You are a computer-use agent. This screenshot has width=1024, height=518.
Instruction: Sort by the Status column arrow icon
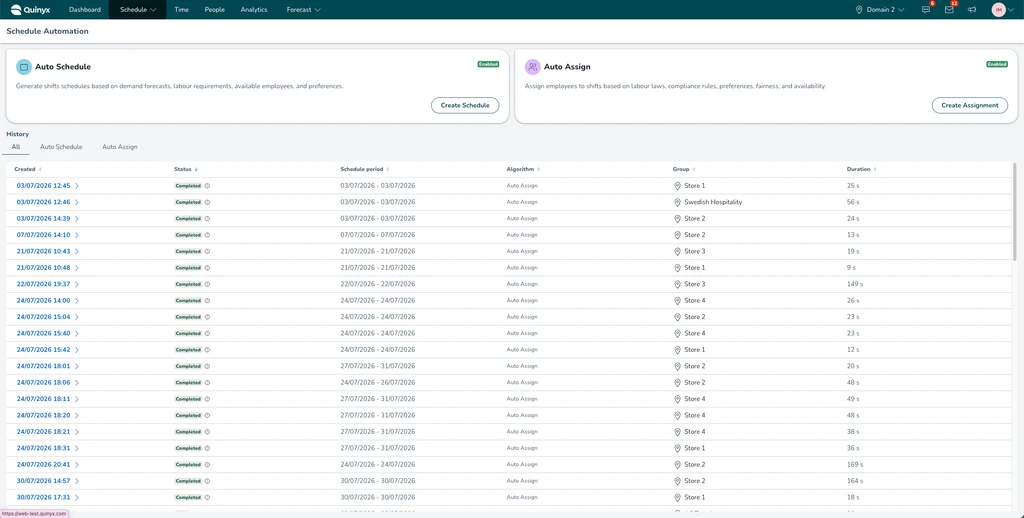coord(196,169)
